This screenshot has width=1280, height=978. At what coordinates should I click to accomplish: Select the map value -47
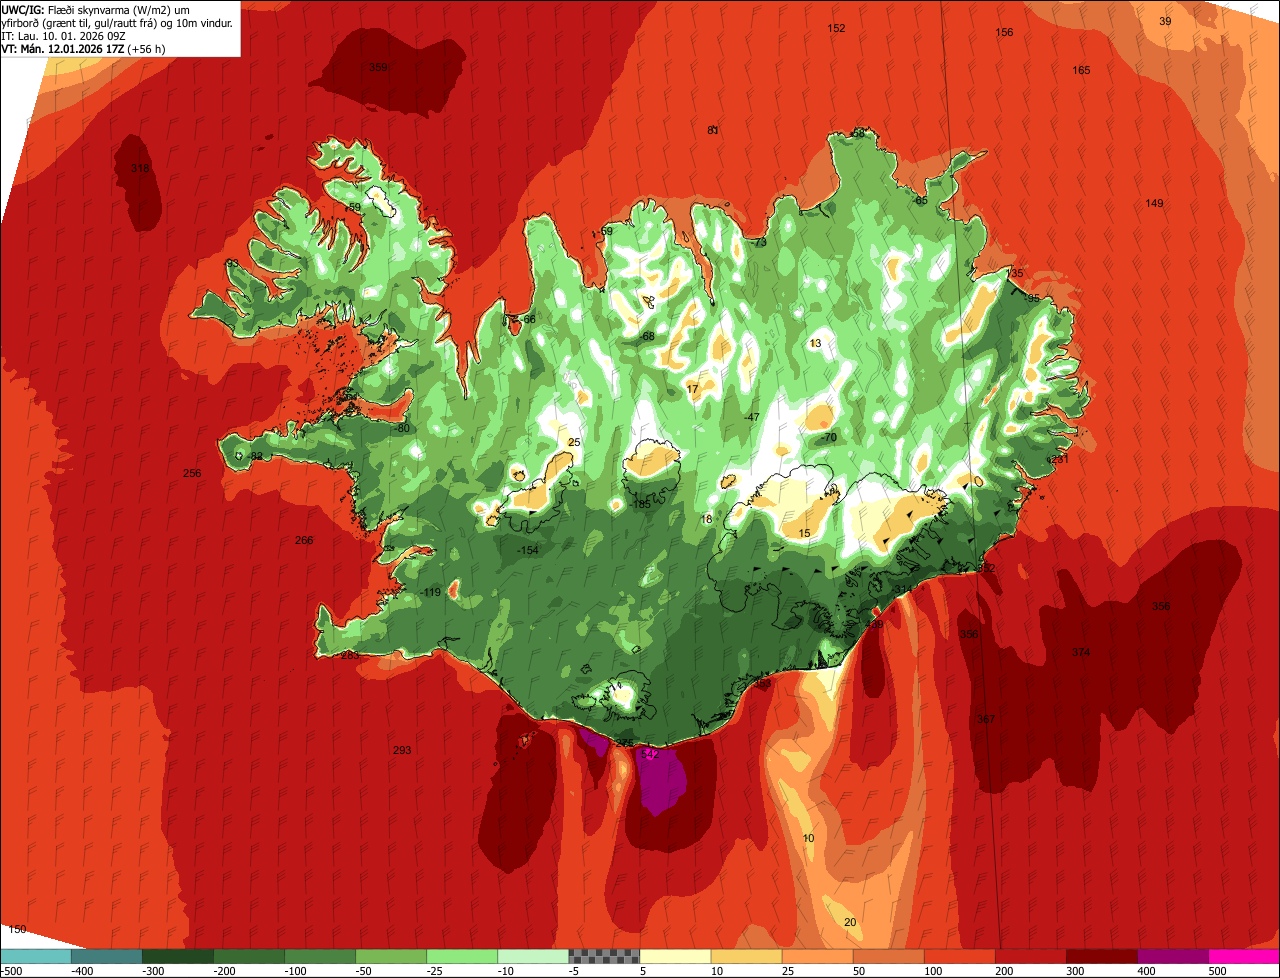(751, 417)
